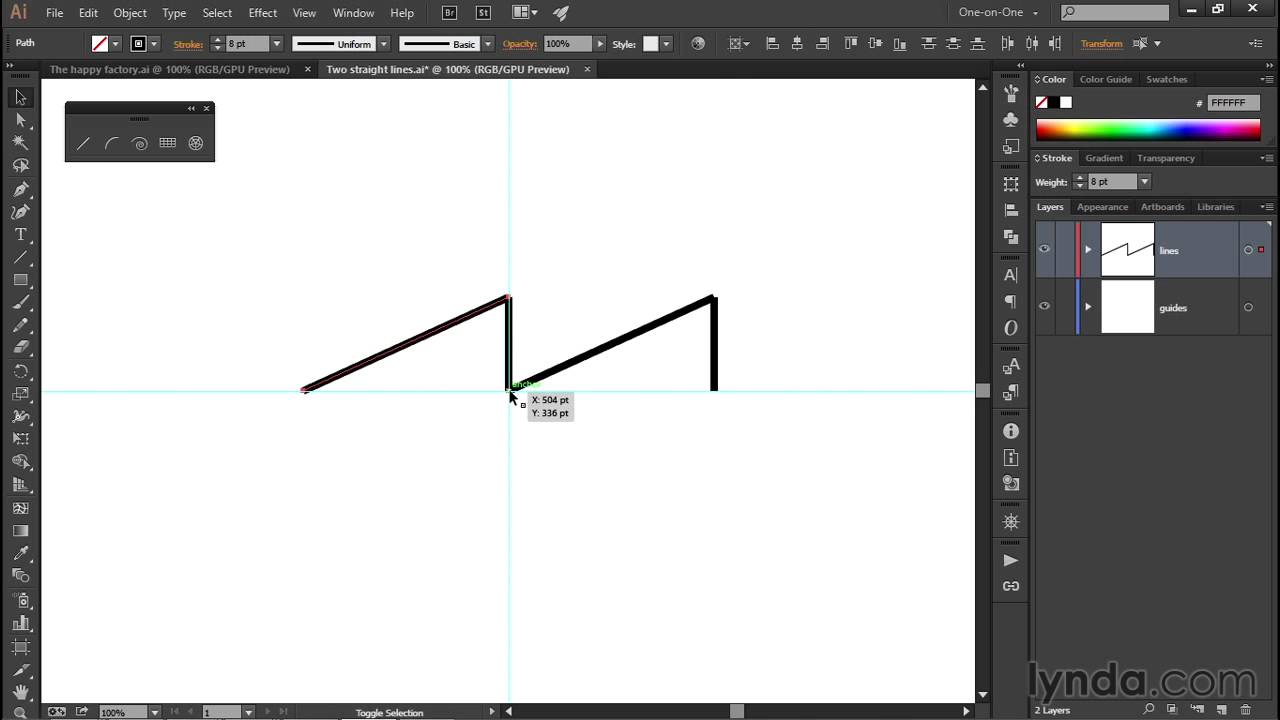Image resolution: width=1280 pixels, height=720 pixels.
Task: Close the floating line tools panel
Action: click(207, 108)
